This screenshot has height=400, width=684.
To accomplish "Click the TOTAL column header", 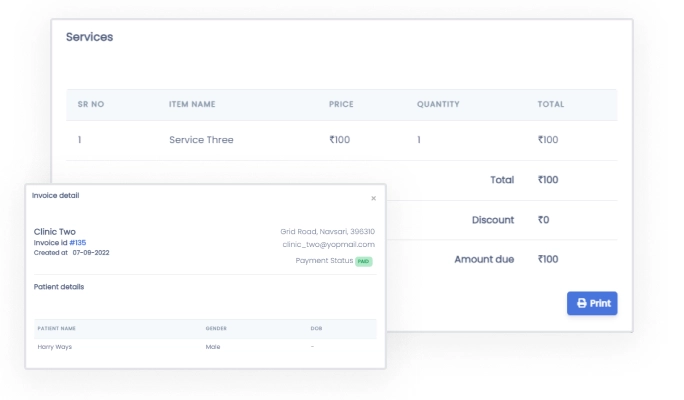I will (551, 104).
